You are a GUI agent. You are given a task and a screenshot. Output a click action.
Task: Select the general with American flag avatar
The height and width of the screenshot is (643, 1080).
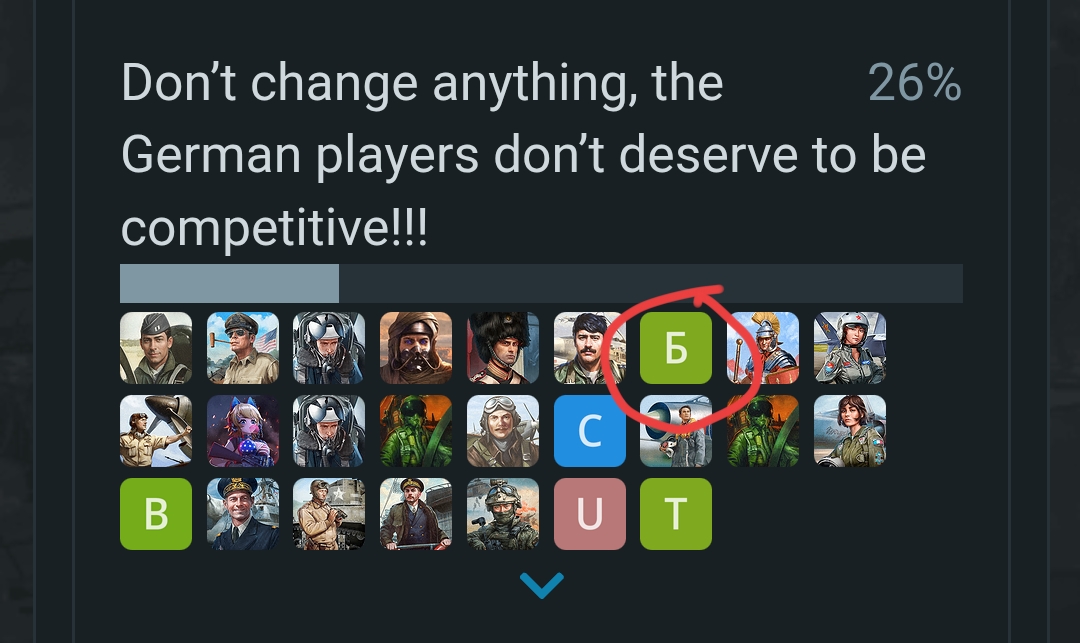[x=242, y=348]
